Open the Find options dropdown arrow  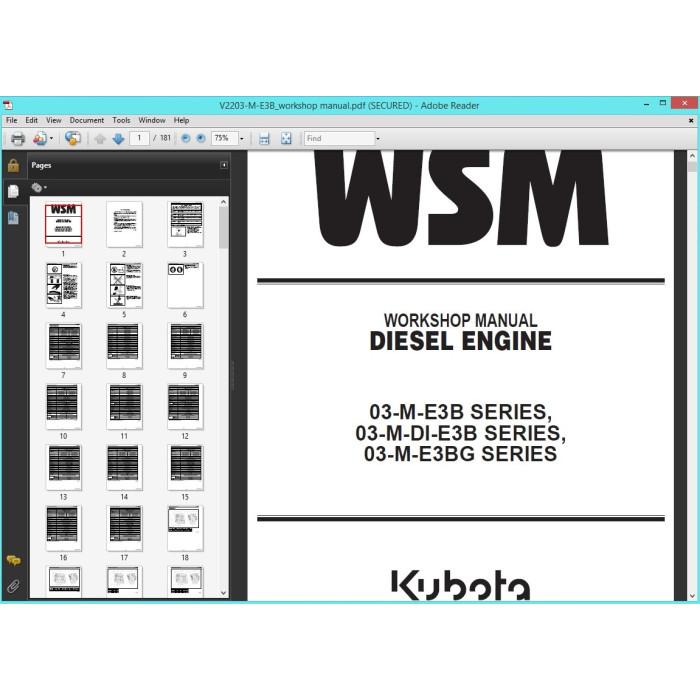tap(378, 139)
